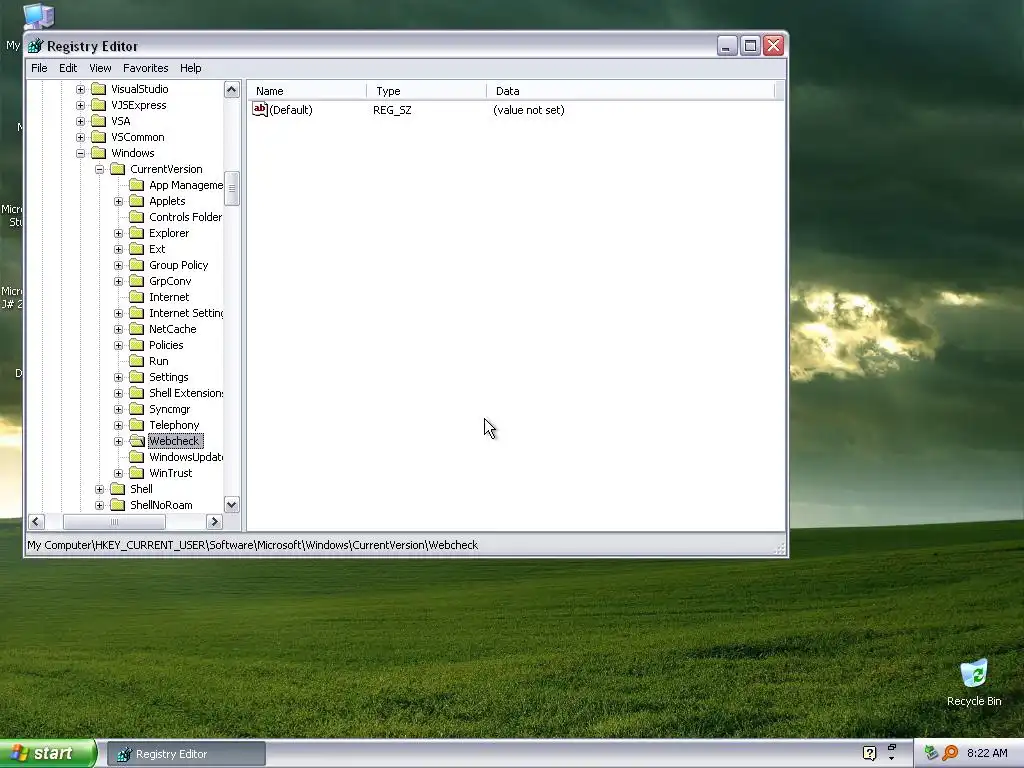This screenshot has height=768, width=1024.
Task: Expand the Syncmgr key
Action: click(x=118, y=409)
